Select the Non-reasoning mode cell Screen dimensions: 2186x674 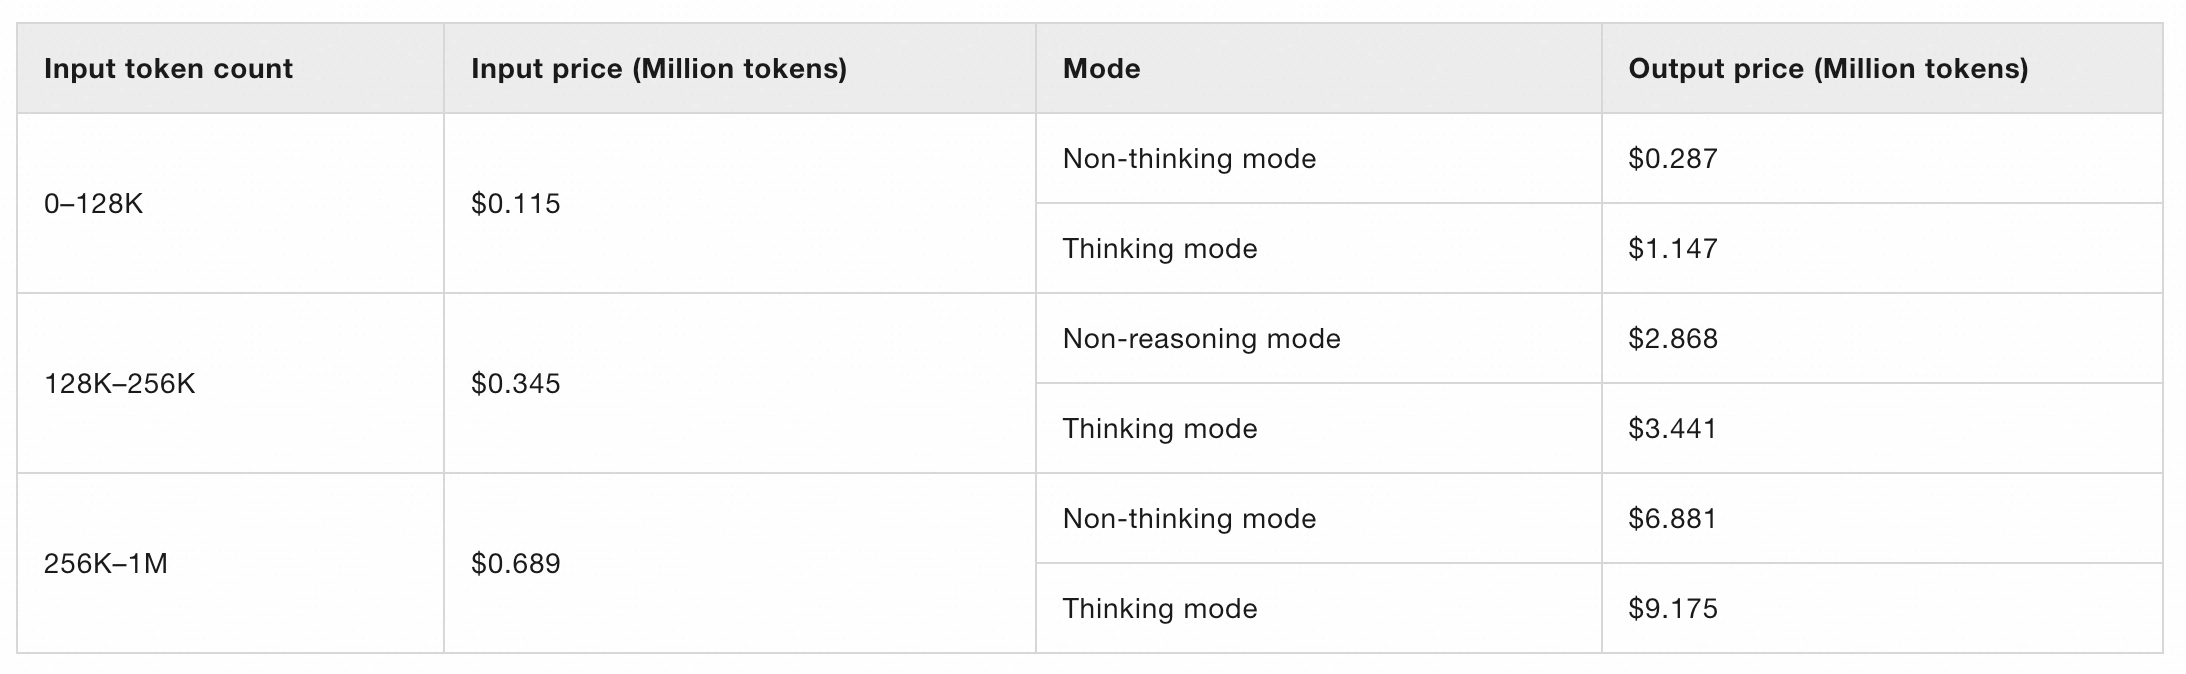coord(1201,339)
